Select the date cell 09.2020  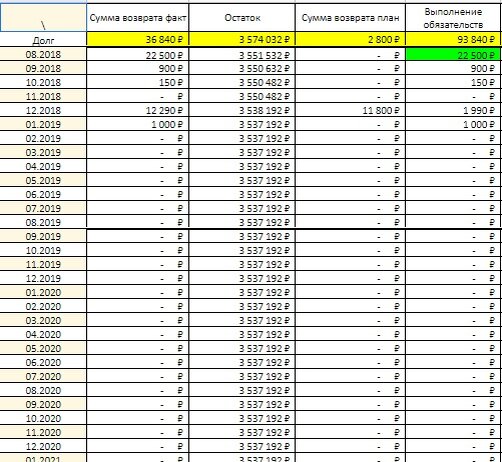pyautogui.click(x=43, y=404)
